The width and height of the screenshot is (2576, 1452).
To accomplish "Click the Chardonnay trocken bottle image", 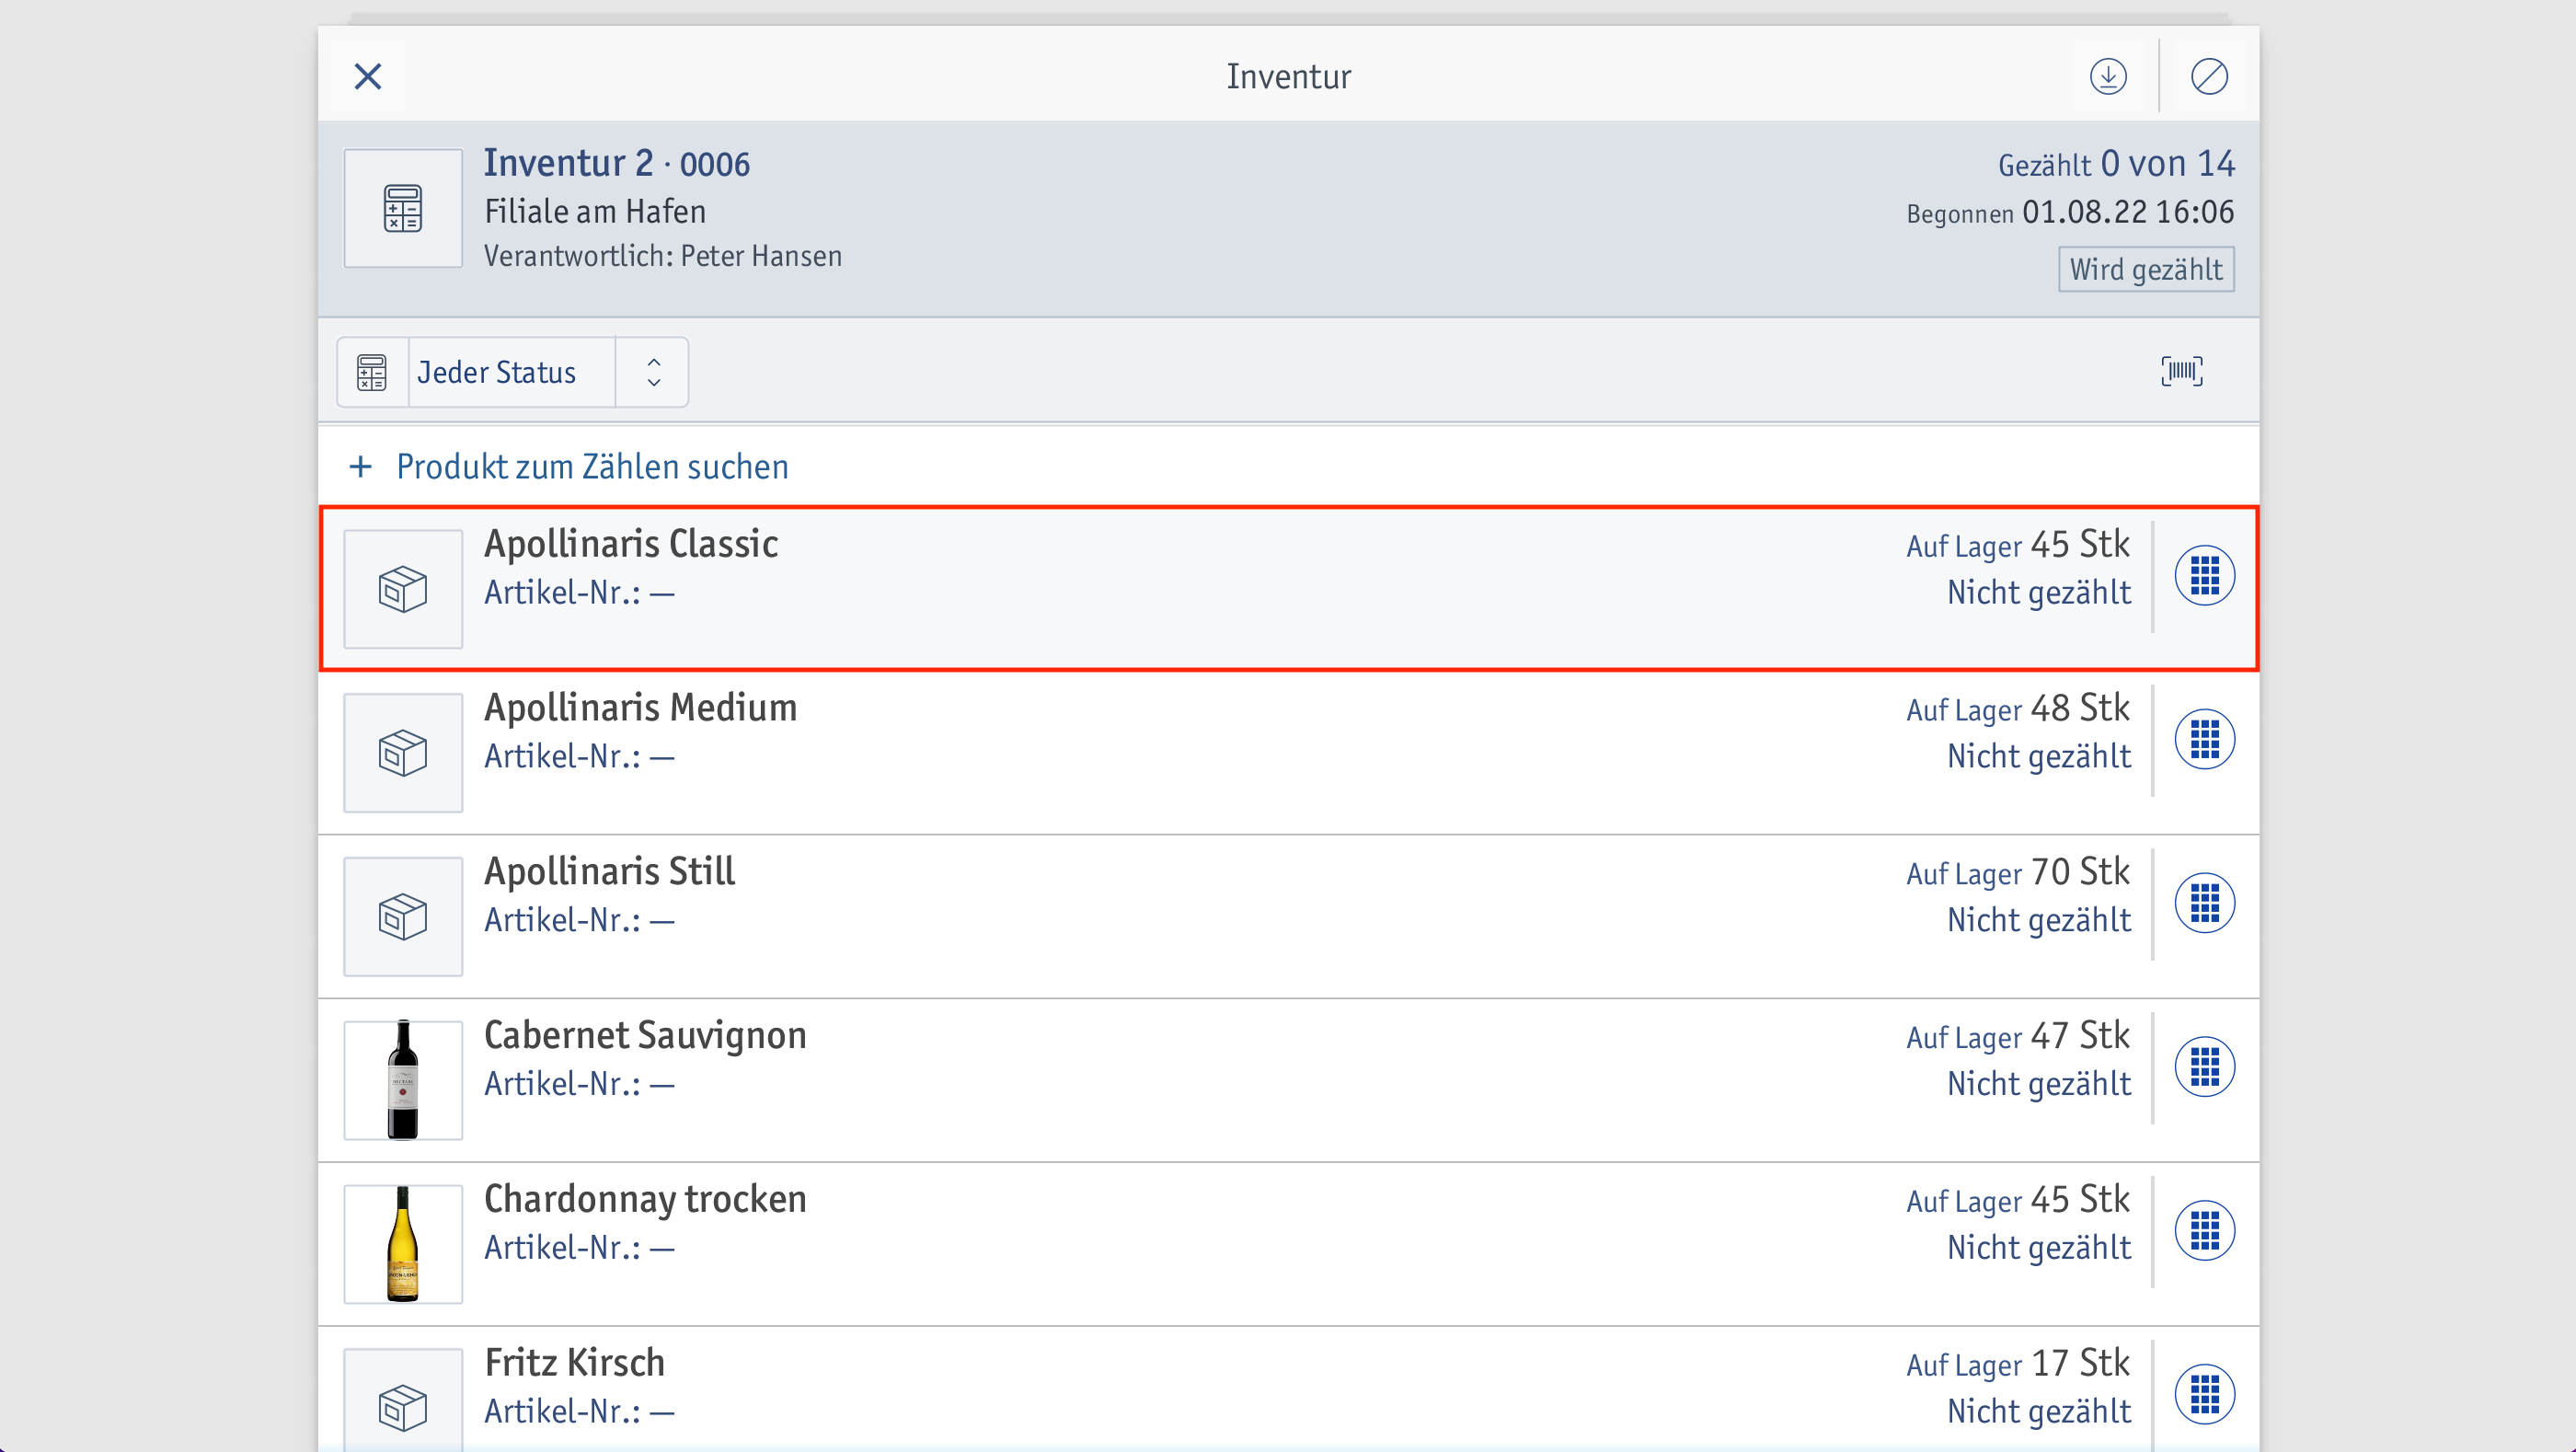I will click(x=403, y=1244).
